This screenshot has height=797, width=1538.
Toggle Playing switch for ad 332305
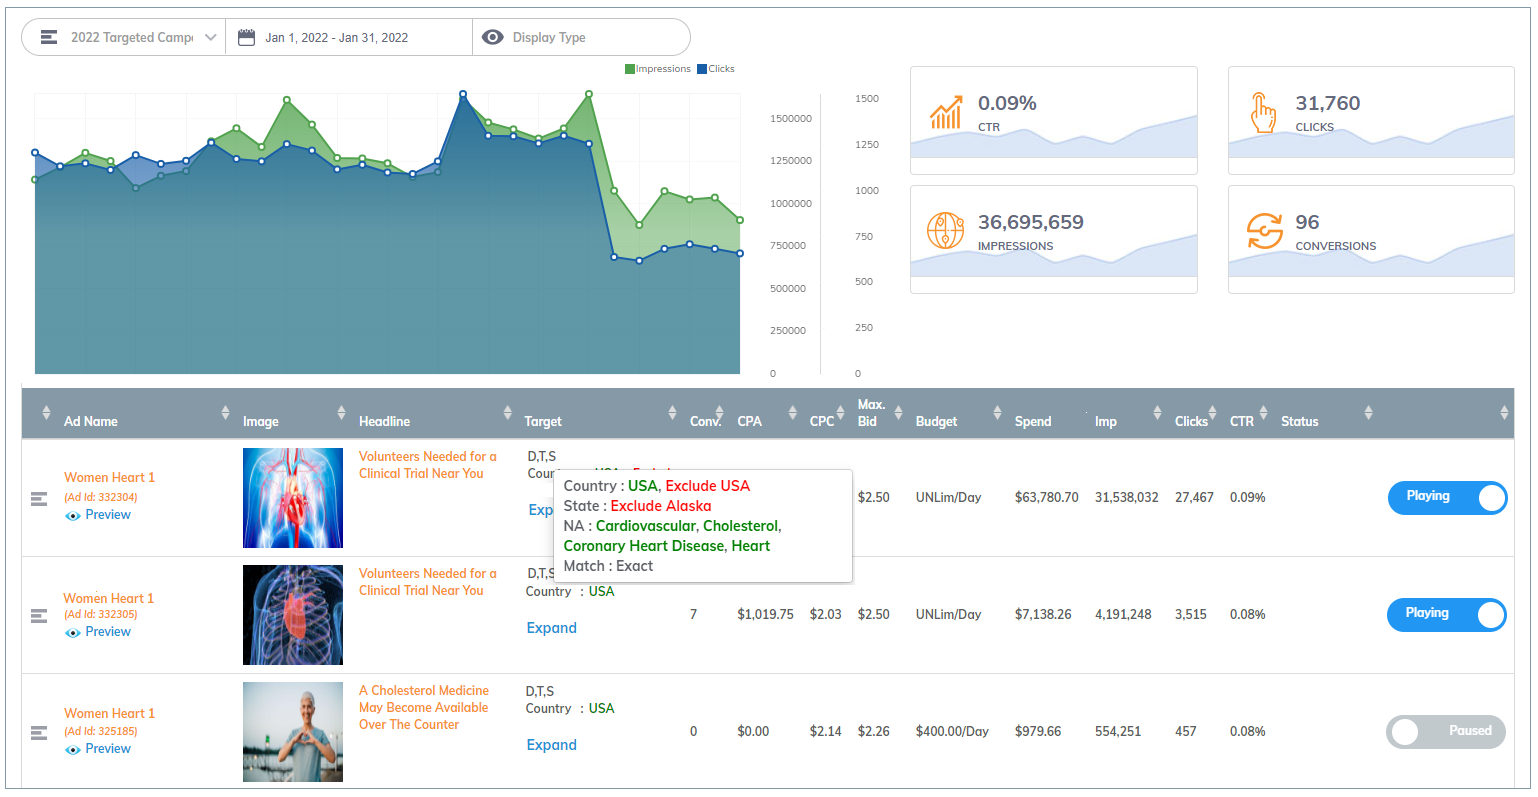[x=1446, y=615]
